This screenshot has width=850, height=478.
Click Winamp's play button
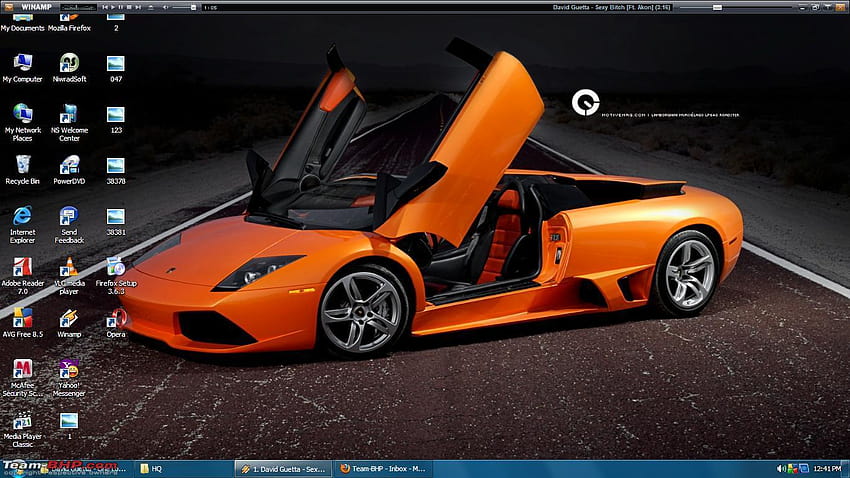113,7
